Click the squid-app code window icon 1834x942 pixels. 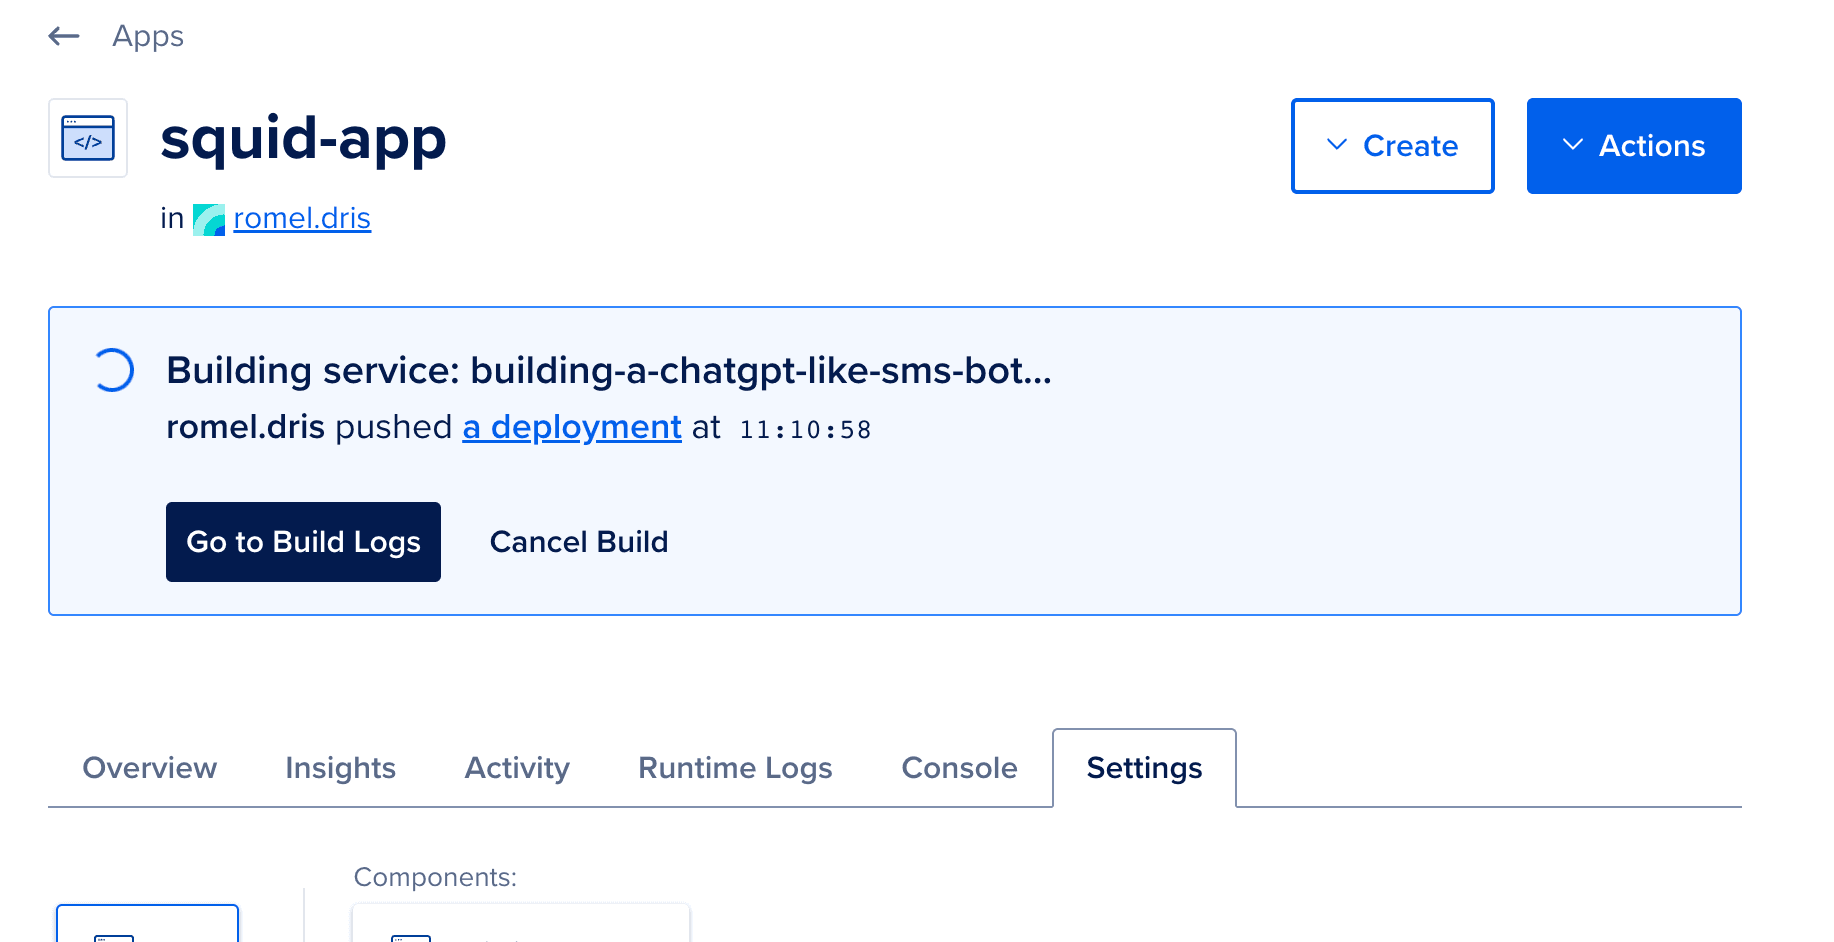[88, 138]
